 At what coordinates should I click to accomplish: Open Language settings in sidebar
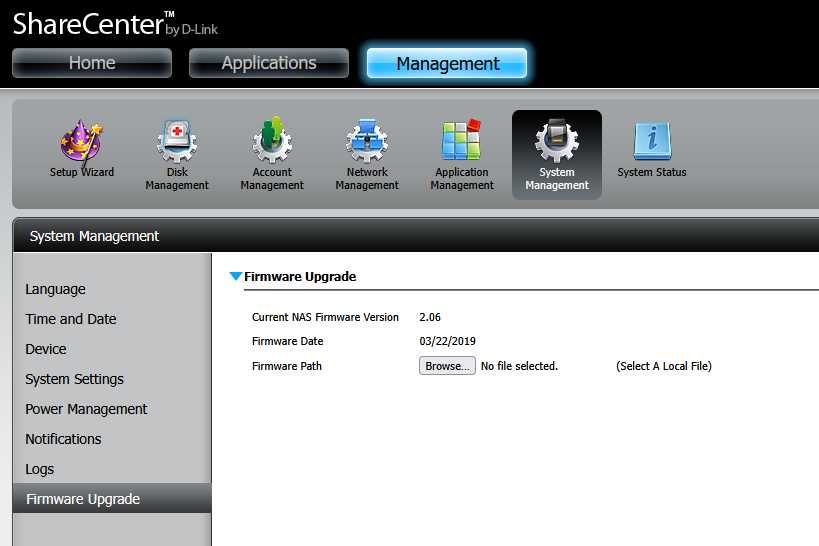(x=55, y=289)
